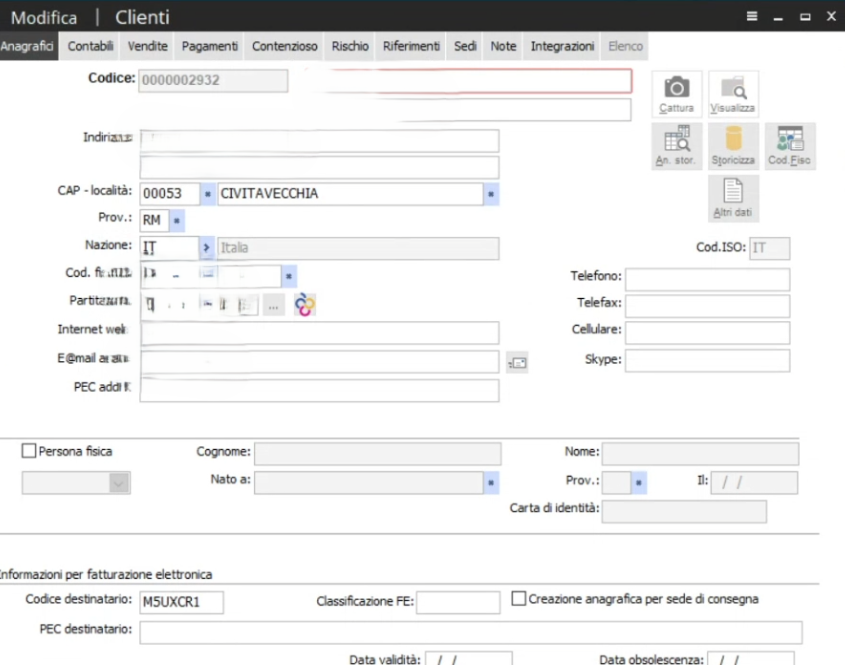Image resolution: width=845 pixels, height=665 pixels.
Task: Click the CAP field containing 00053
Action: [170, 194]
